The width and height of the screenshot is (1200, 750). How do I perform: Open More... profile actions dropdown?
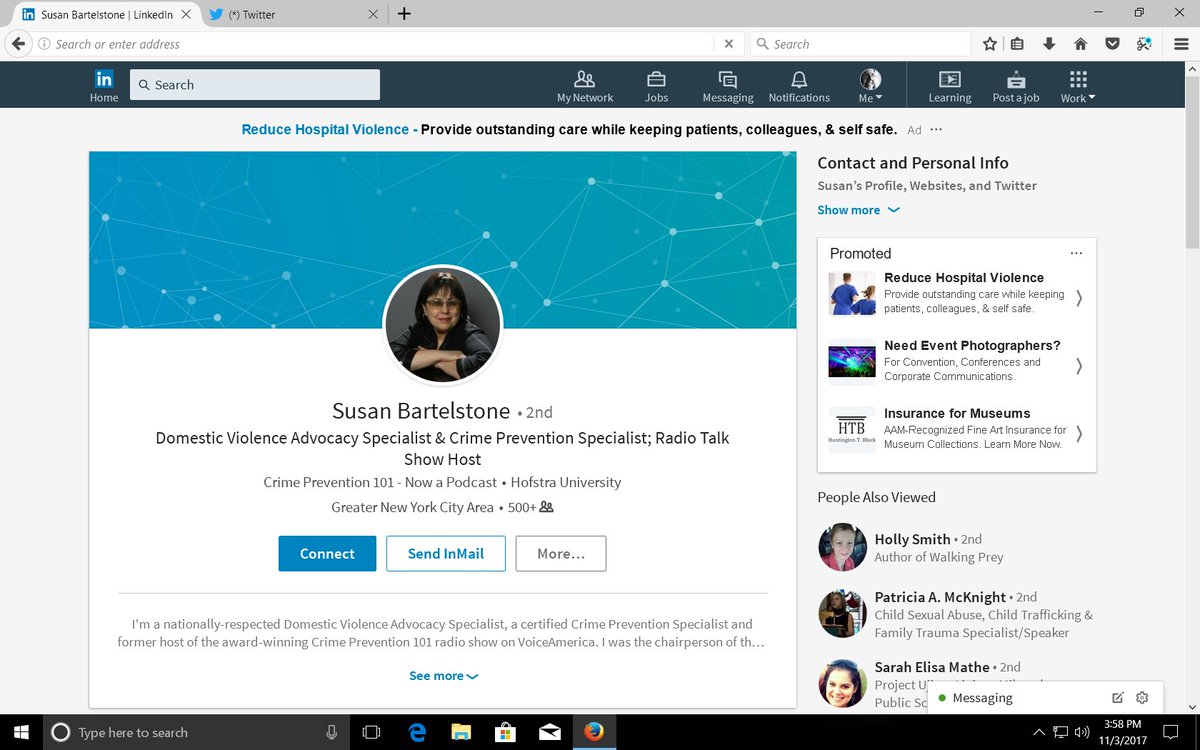[561, 554]
